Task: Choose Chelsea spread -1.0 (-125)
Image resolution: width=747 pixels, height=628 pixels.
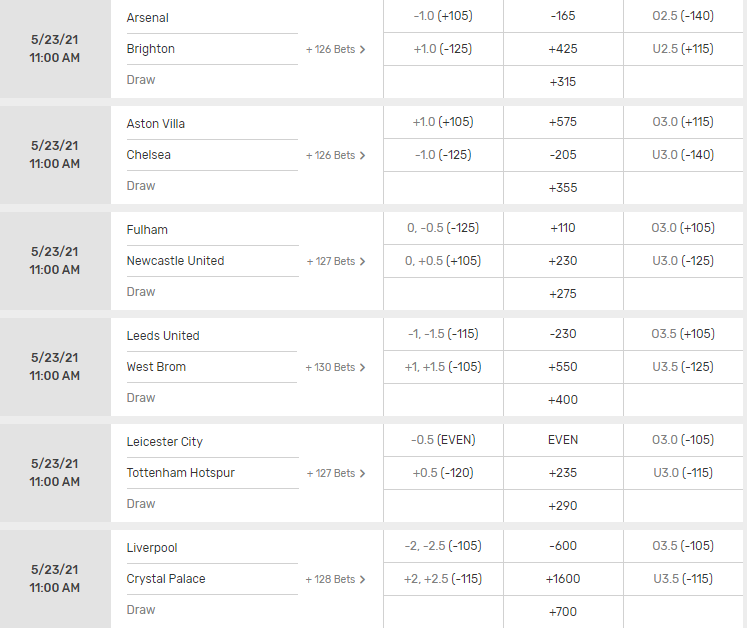Action: tap(443, 155)
